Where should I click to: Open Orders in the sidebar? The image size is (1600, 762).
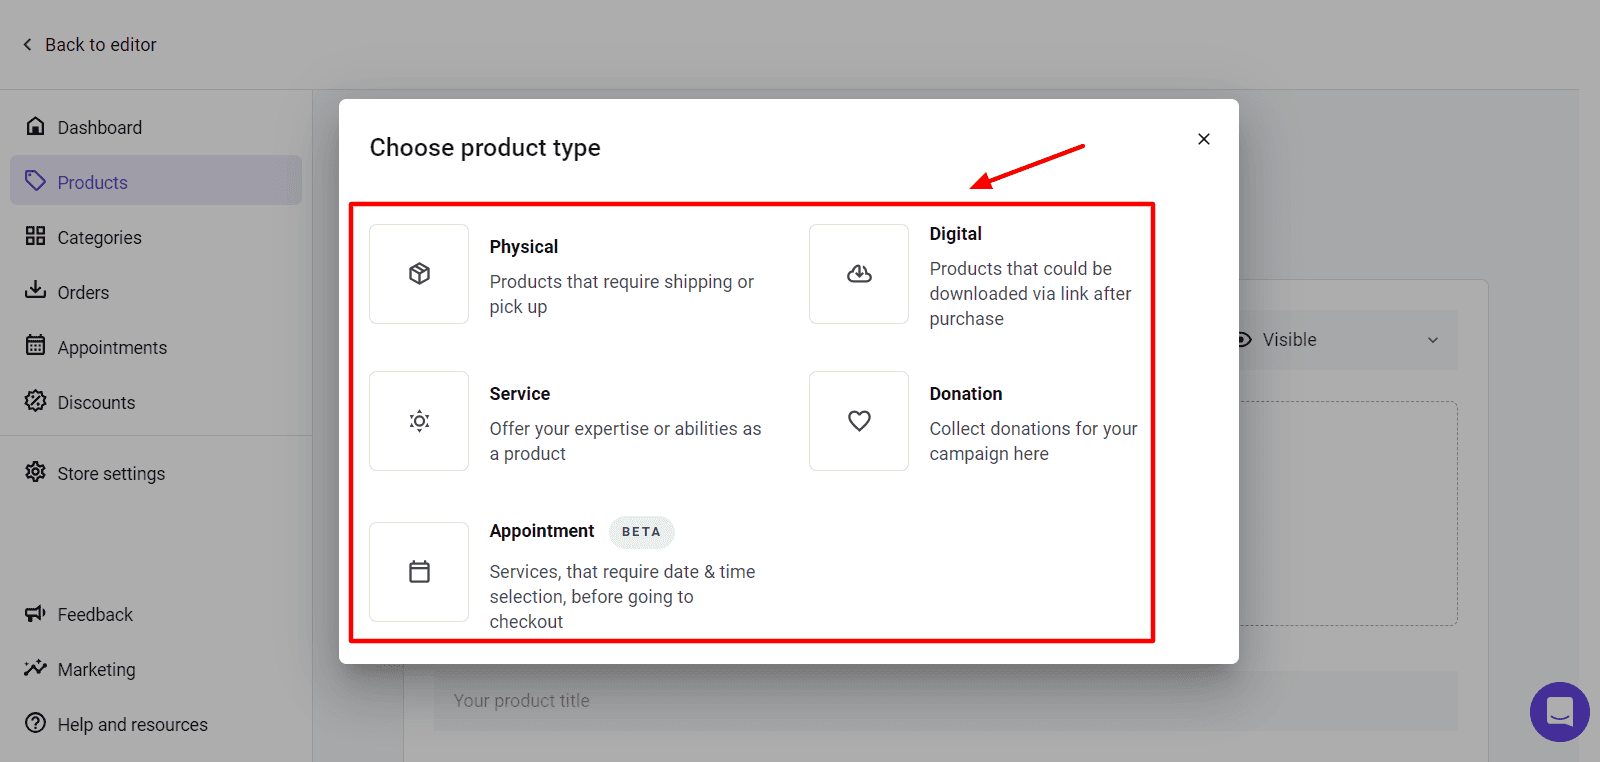click(83, 292)
